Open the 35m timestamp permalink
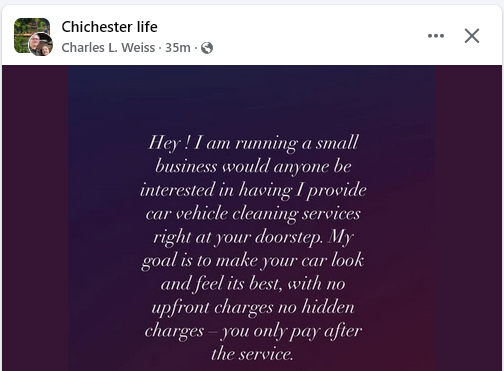Image resolution: width=504 pixels, height=371 pixels. (x=178, y=48)
